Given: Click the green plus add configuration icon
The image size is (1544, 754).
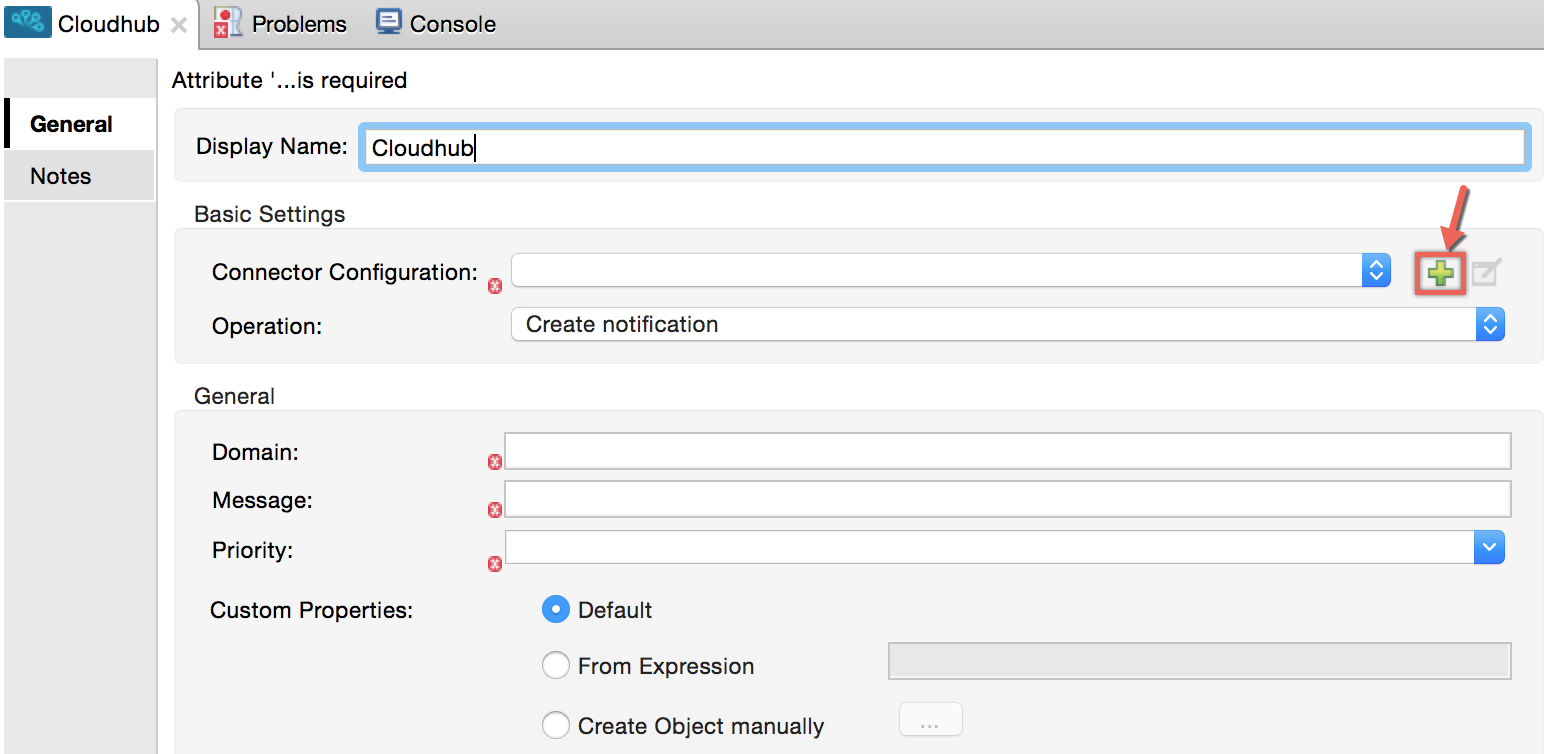Looking at the screenshot, I should pyautogui.click(x=1440, y=272).
